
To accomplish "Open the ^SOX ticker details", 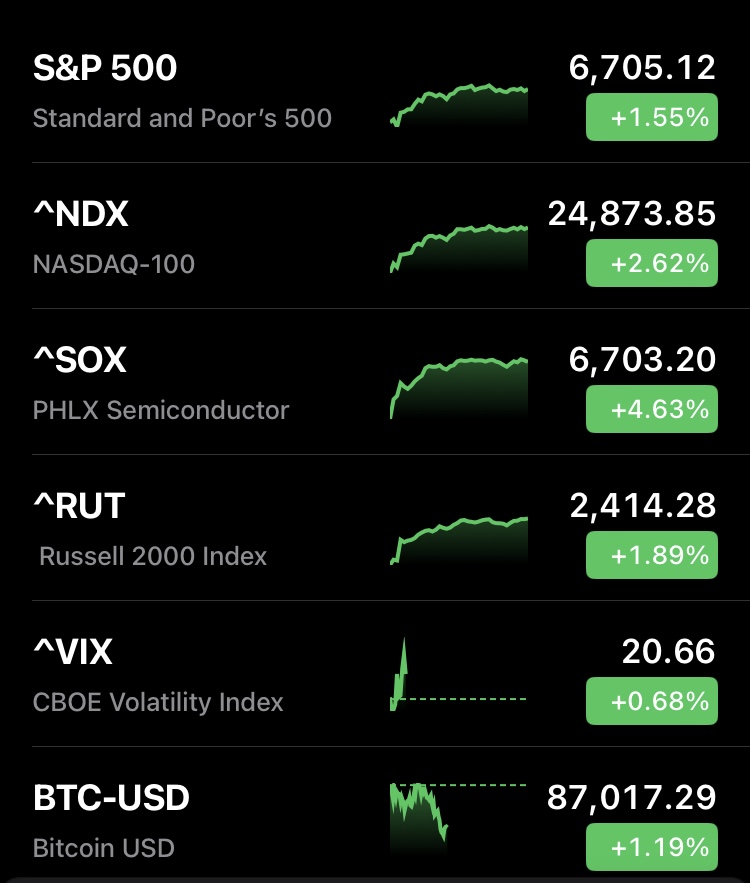I will point(80,360).
